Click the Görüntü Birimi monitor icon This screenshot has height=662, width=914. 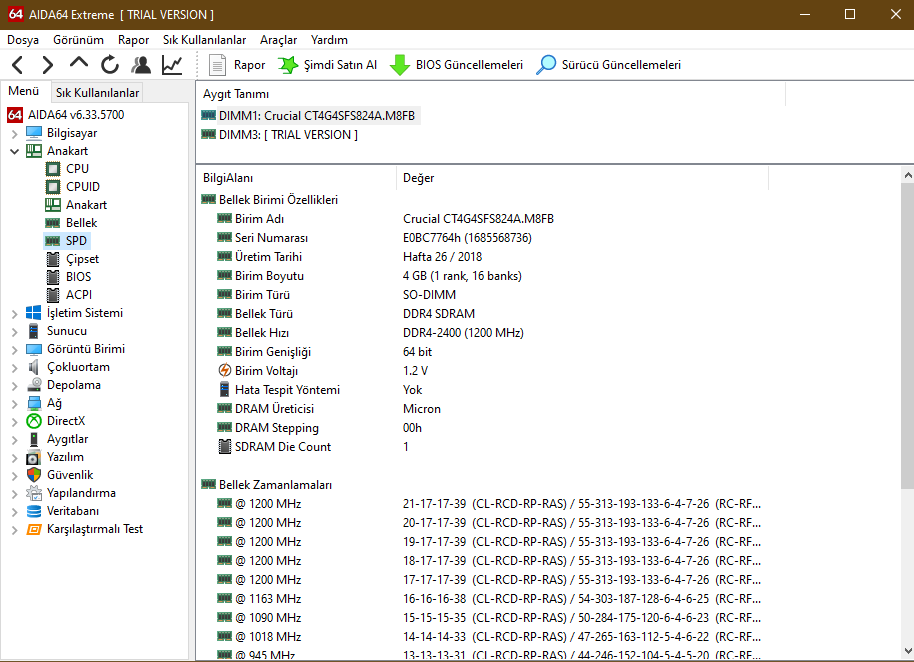pos(34,349)
